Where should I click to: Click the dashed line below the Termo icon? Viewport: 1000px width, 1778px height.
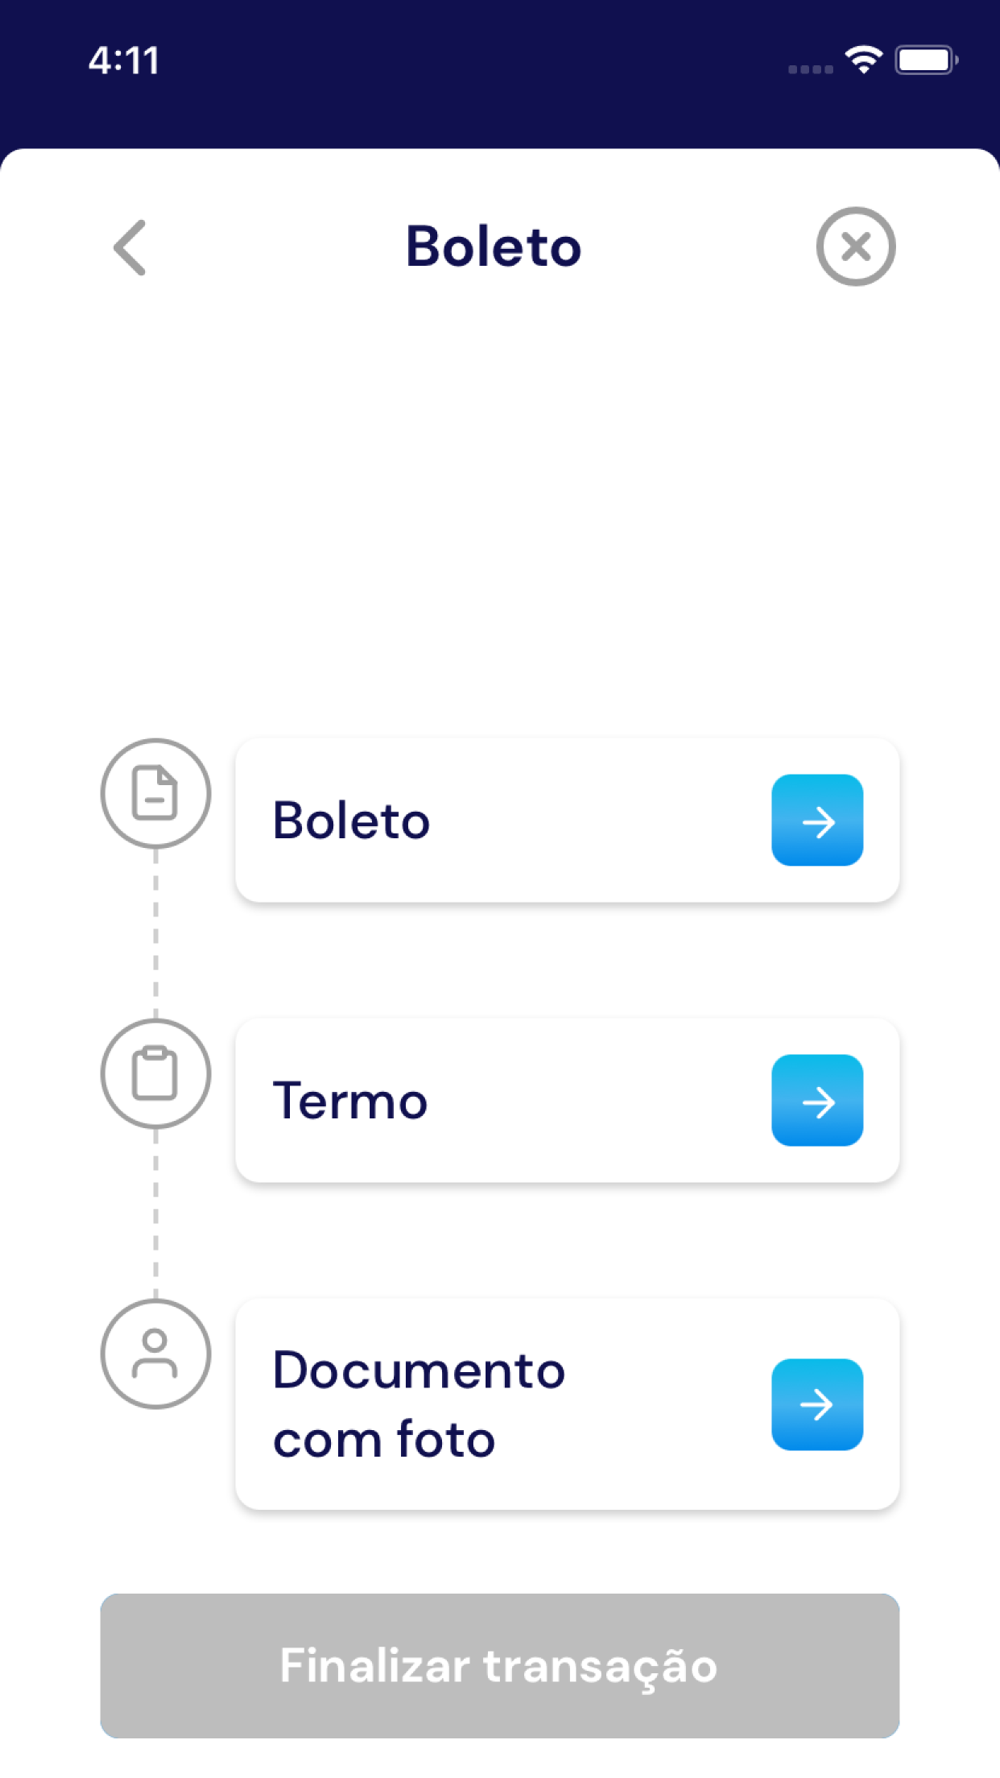point(155,1213)
